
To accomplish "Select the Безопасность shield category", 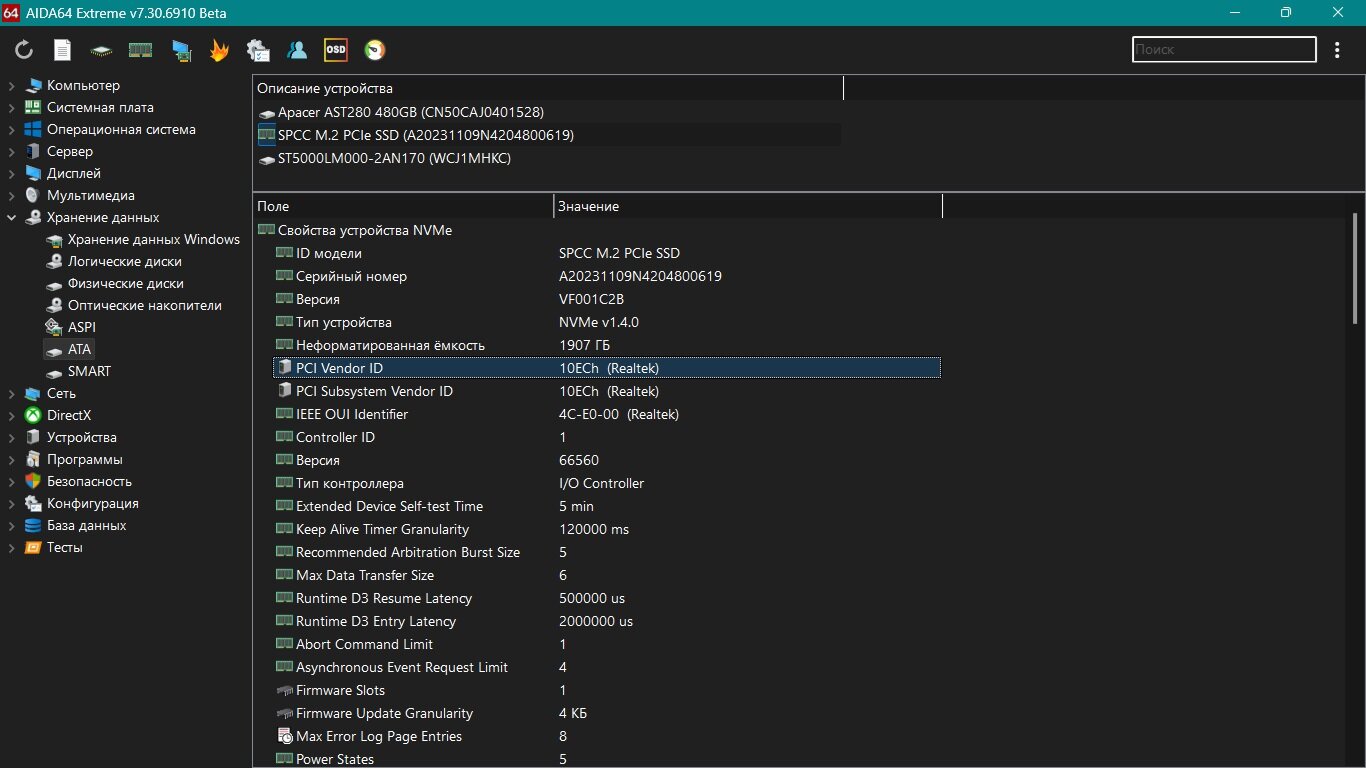I will tap(79, 482).
